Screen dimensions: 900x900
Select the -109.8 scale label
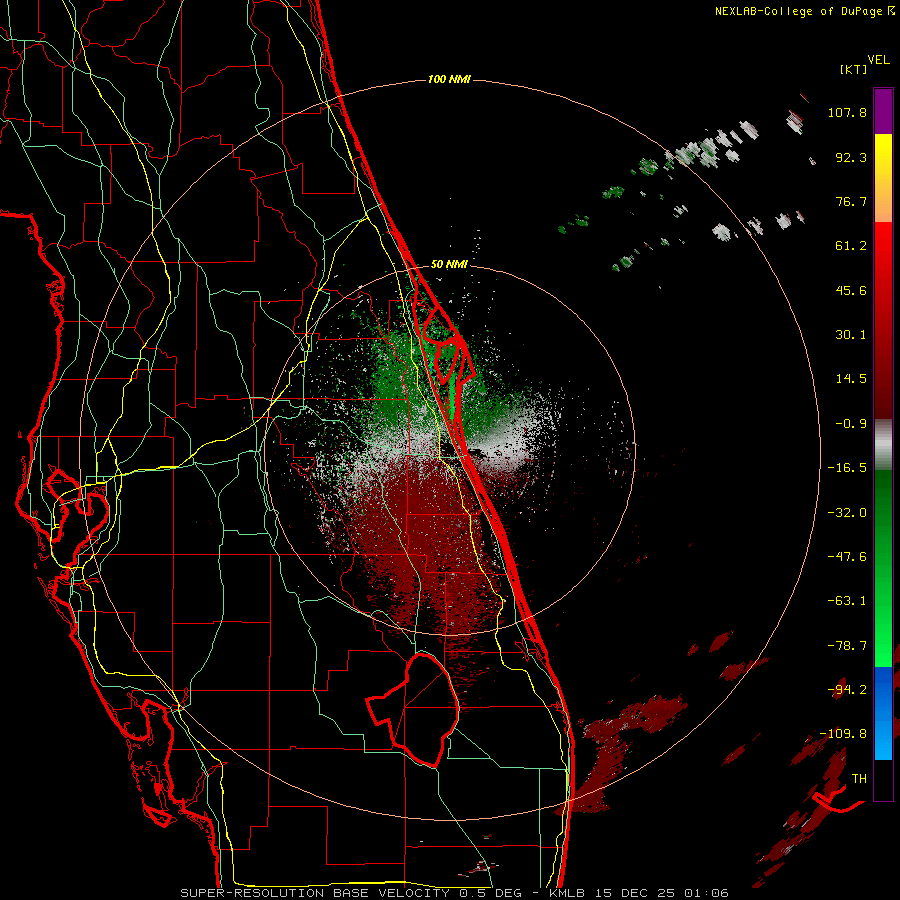tap(843, 734)
